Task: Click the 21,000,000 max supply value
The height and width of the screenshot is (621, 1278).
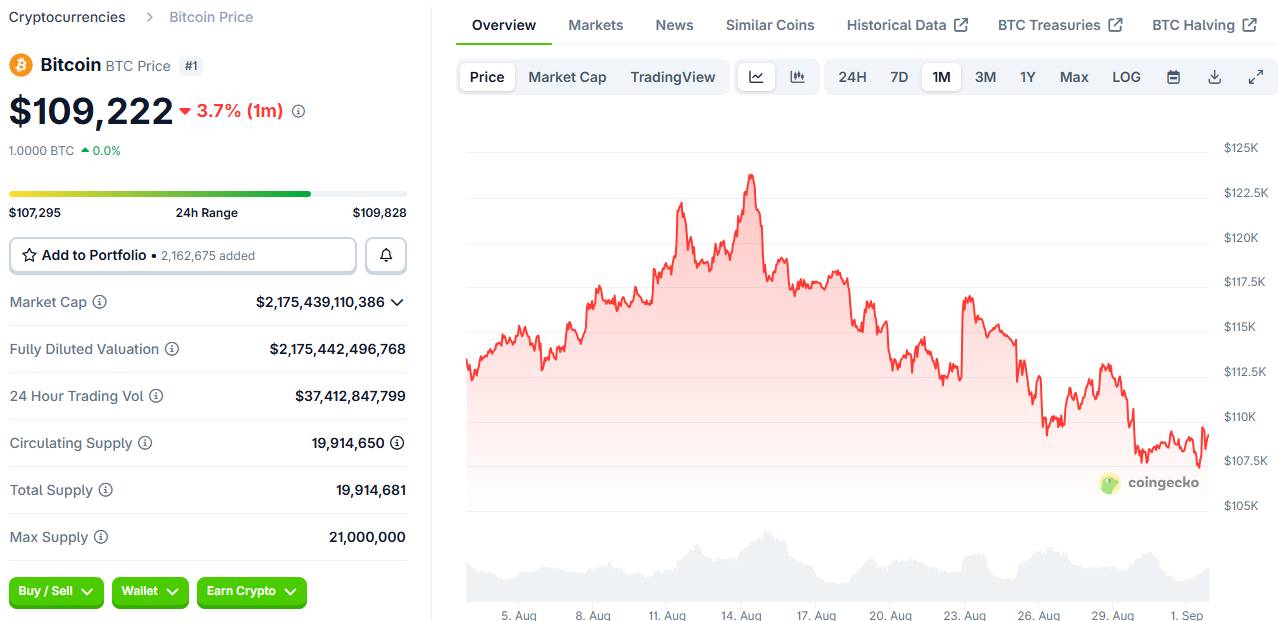Action: pyautogui.click(x=367, y=537)
